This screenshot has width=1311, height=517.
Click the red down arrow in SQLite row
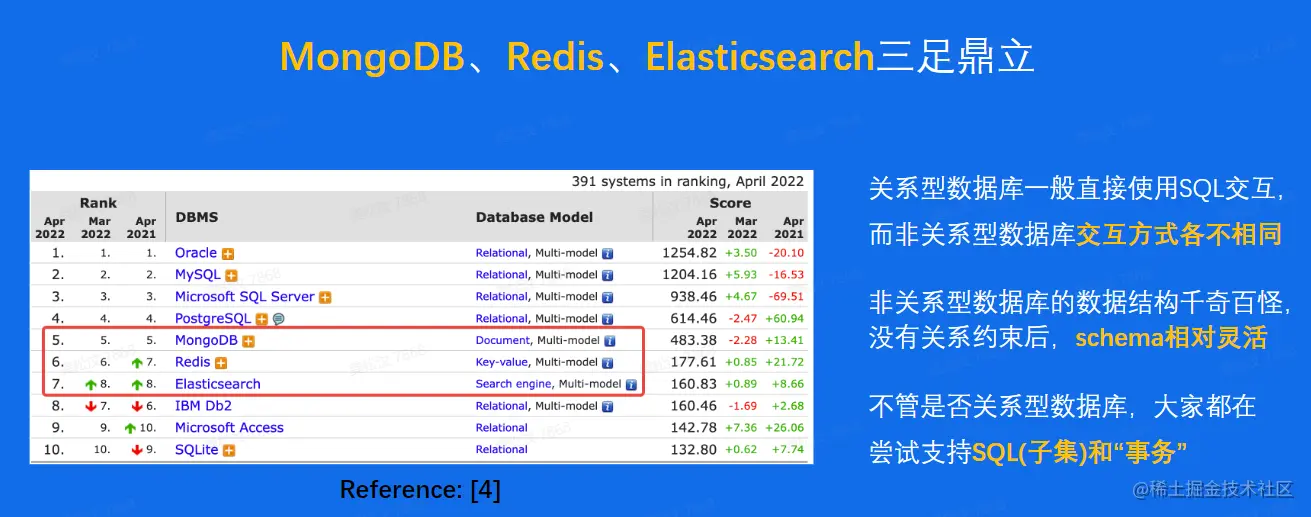(x=137, y=451)
